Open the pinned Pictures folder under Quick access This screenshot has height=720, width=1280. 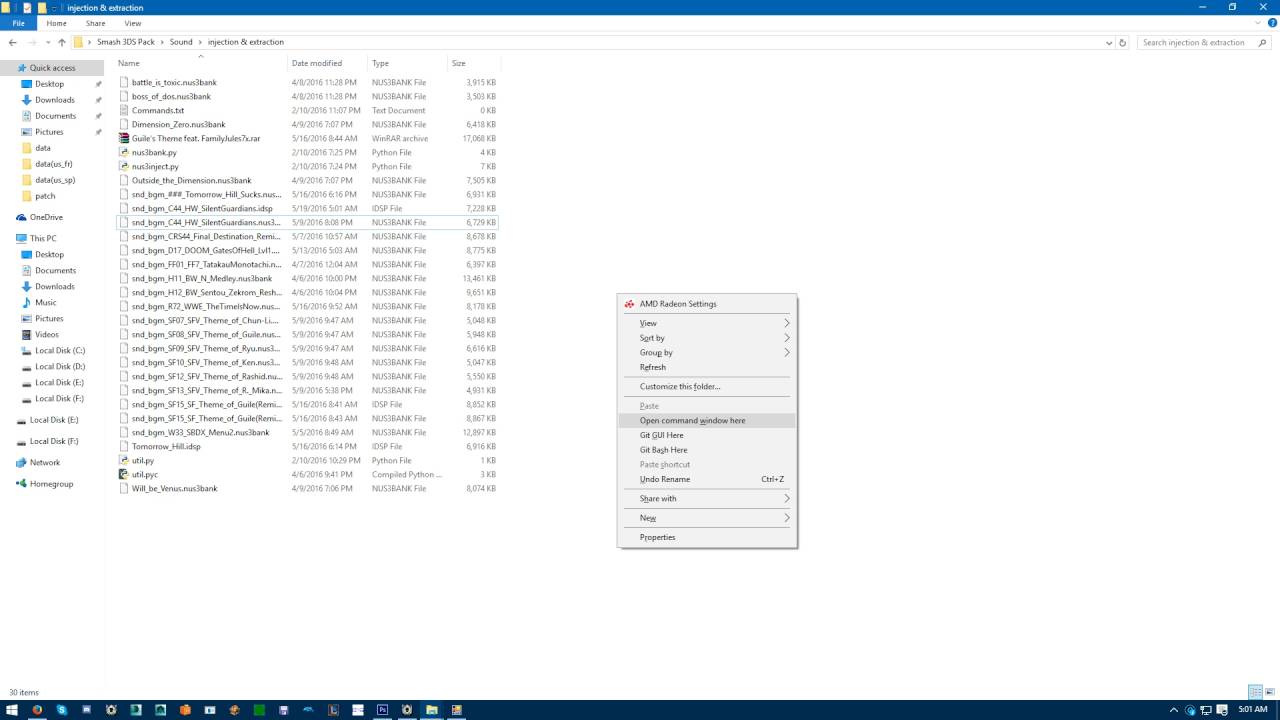pos(49,132)
